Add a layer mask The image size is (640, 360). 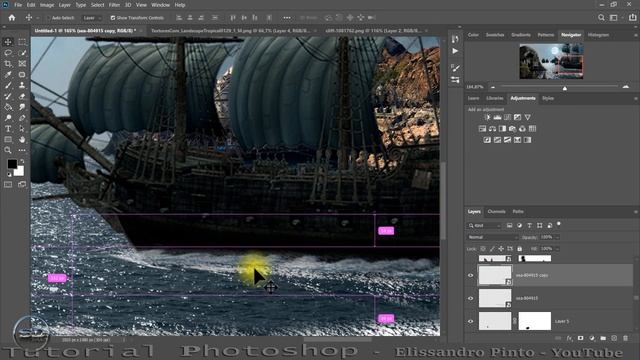[580, 338]
